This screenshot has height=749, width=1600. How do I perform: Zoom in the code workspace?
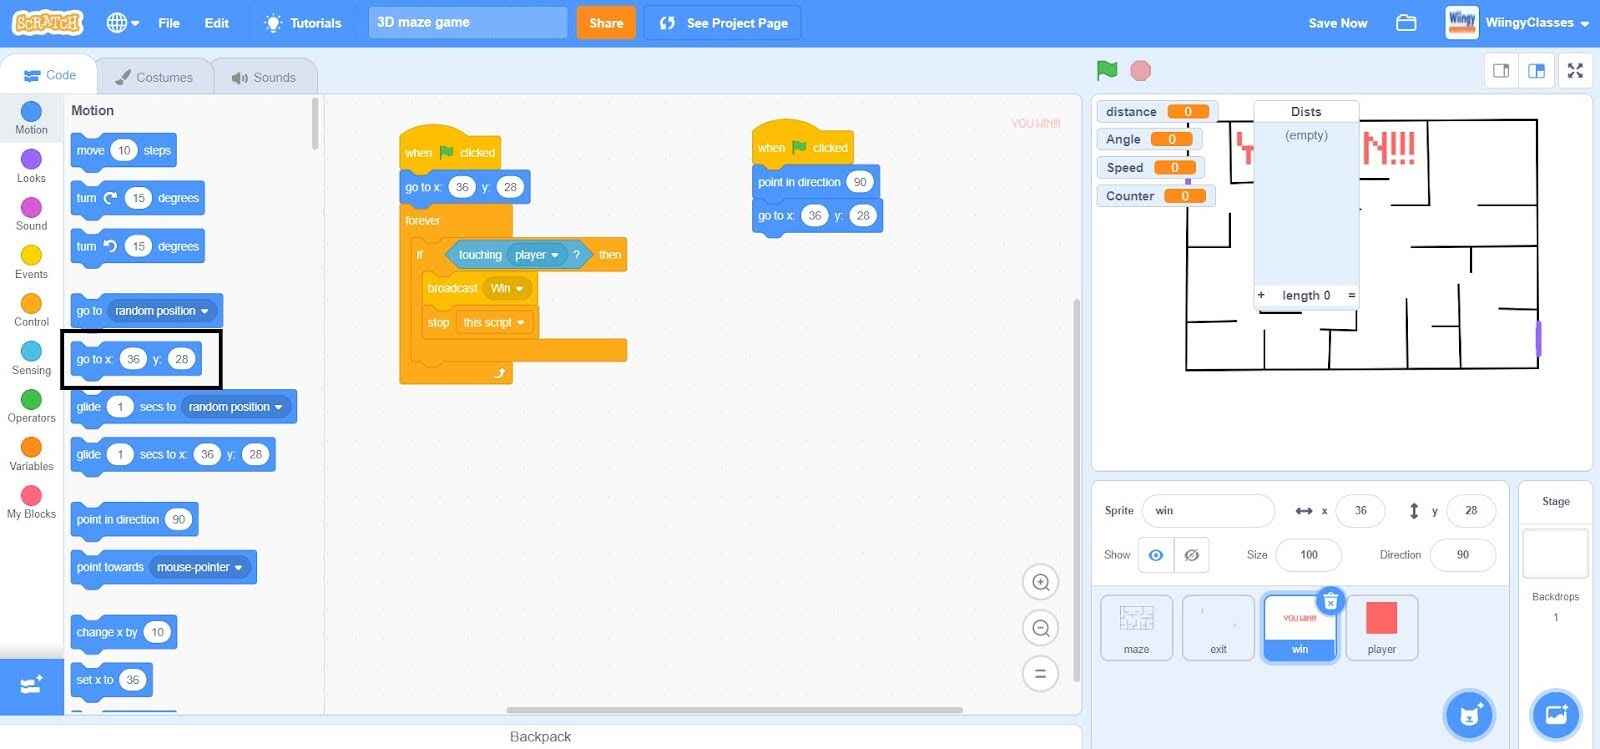coord(1040,582)
